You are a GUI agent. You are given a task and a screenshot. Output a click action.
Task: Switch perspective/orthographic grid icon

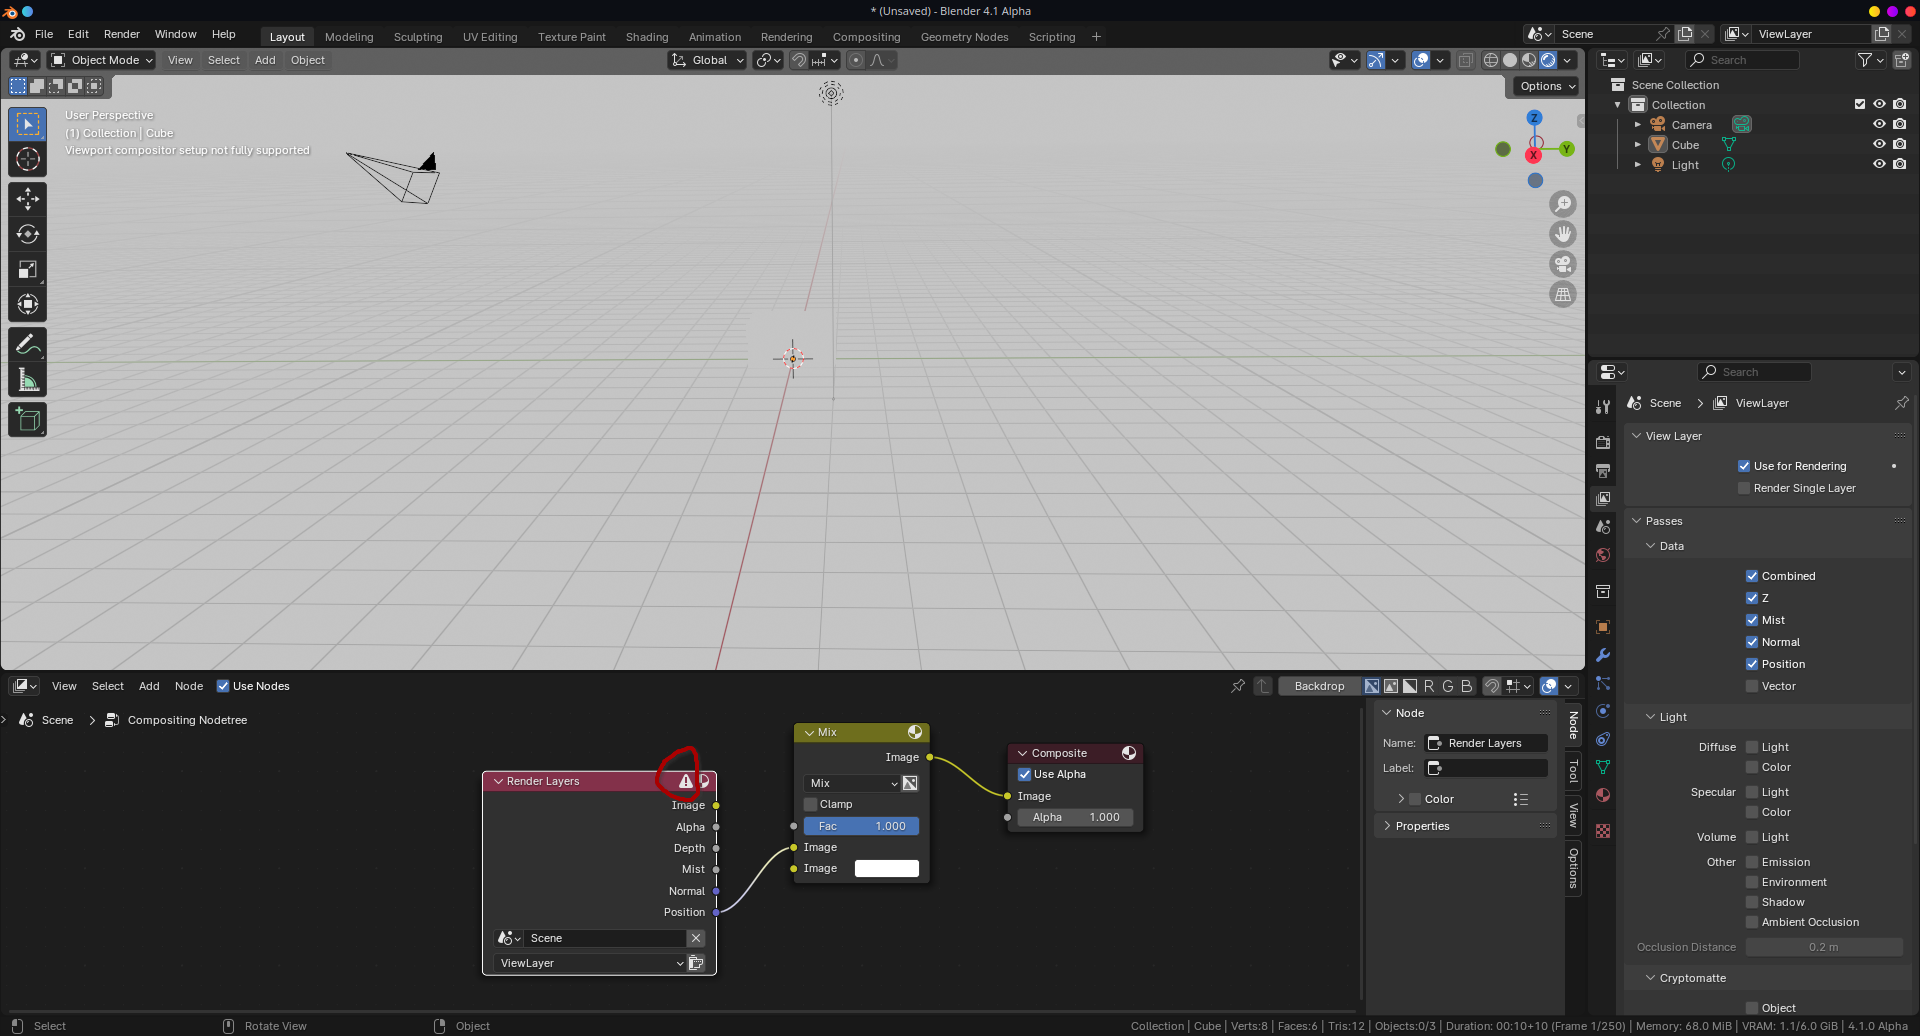point(1562,294)
